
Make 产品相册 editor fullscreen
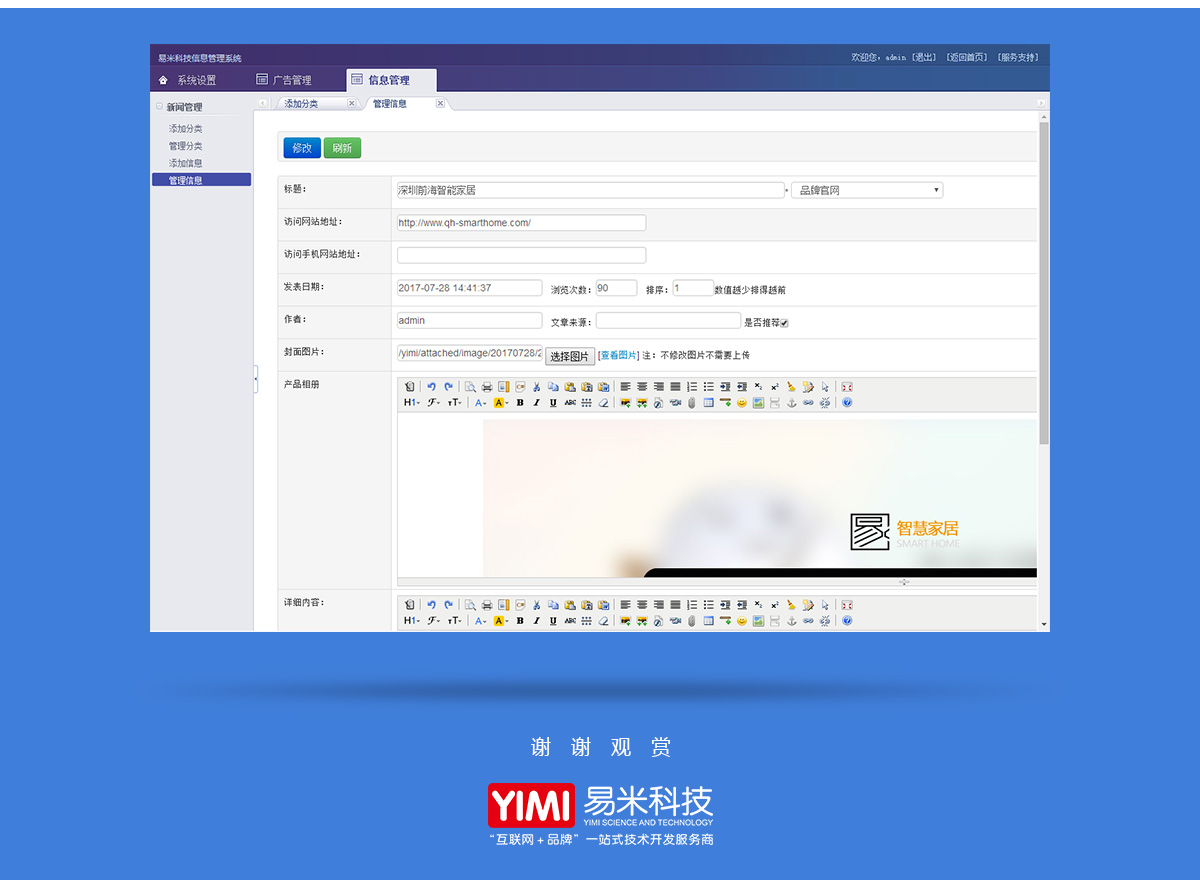coord(847,386)
